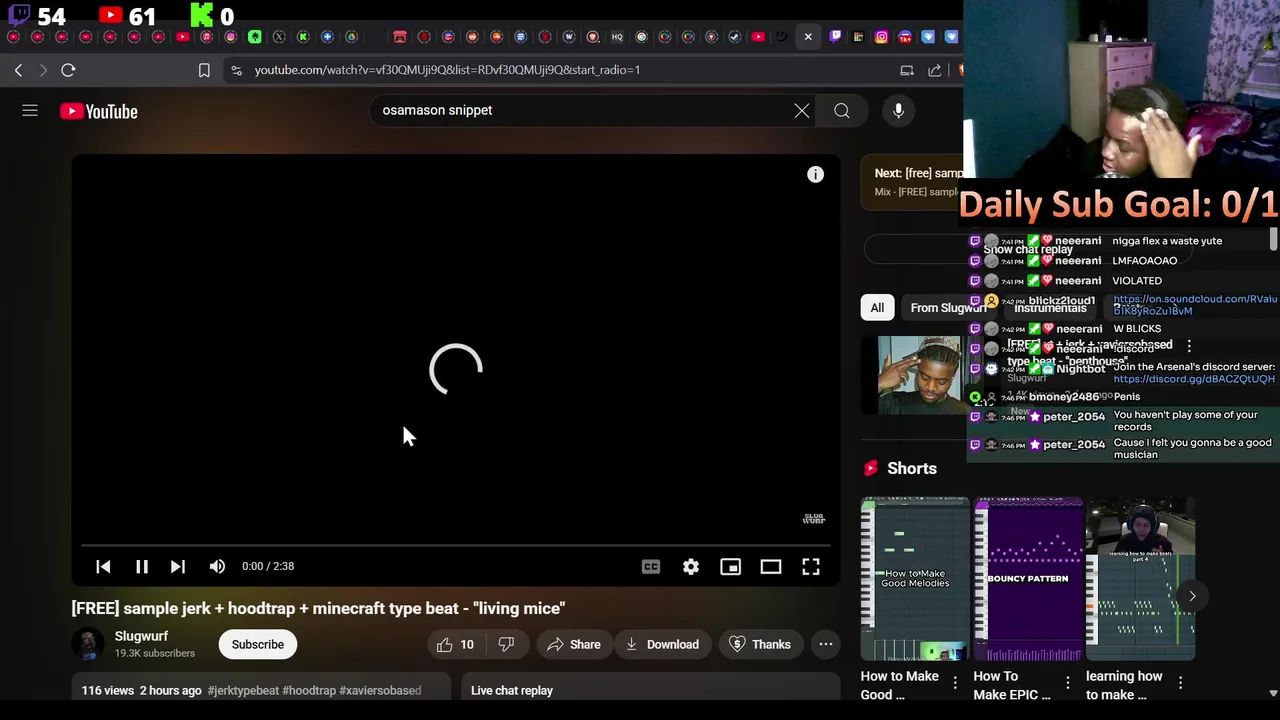Skip to previous video
This screenshot has height=720, width=1280.
103,566
